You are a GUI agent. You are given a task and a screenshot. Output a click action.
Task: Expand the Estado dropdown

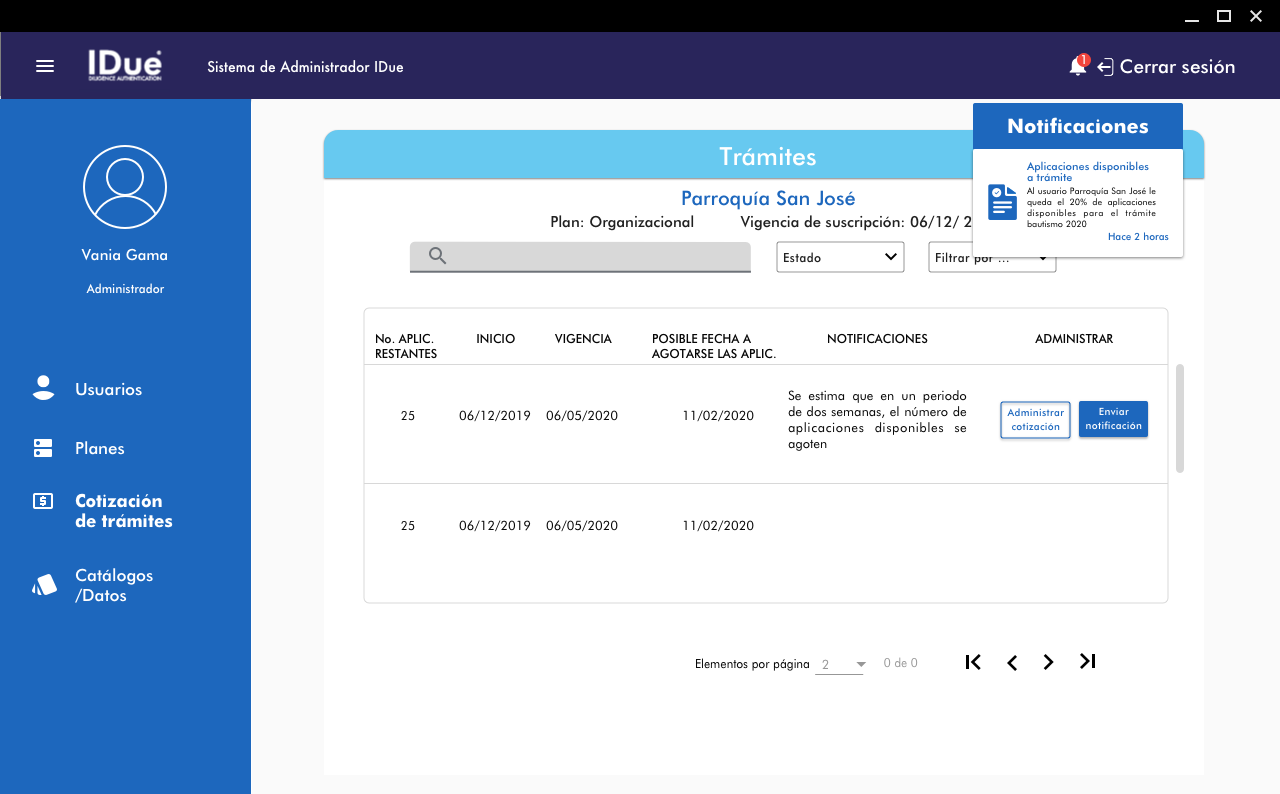click(x=840, y=257)
